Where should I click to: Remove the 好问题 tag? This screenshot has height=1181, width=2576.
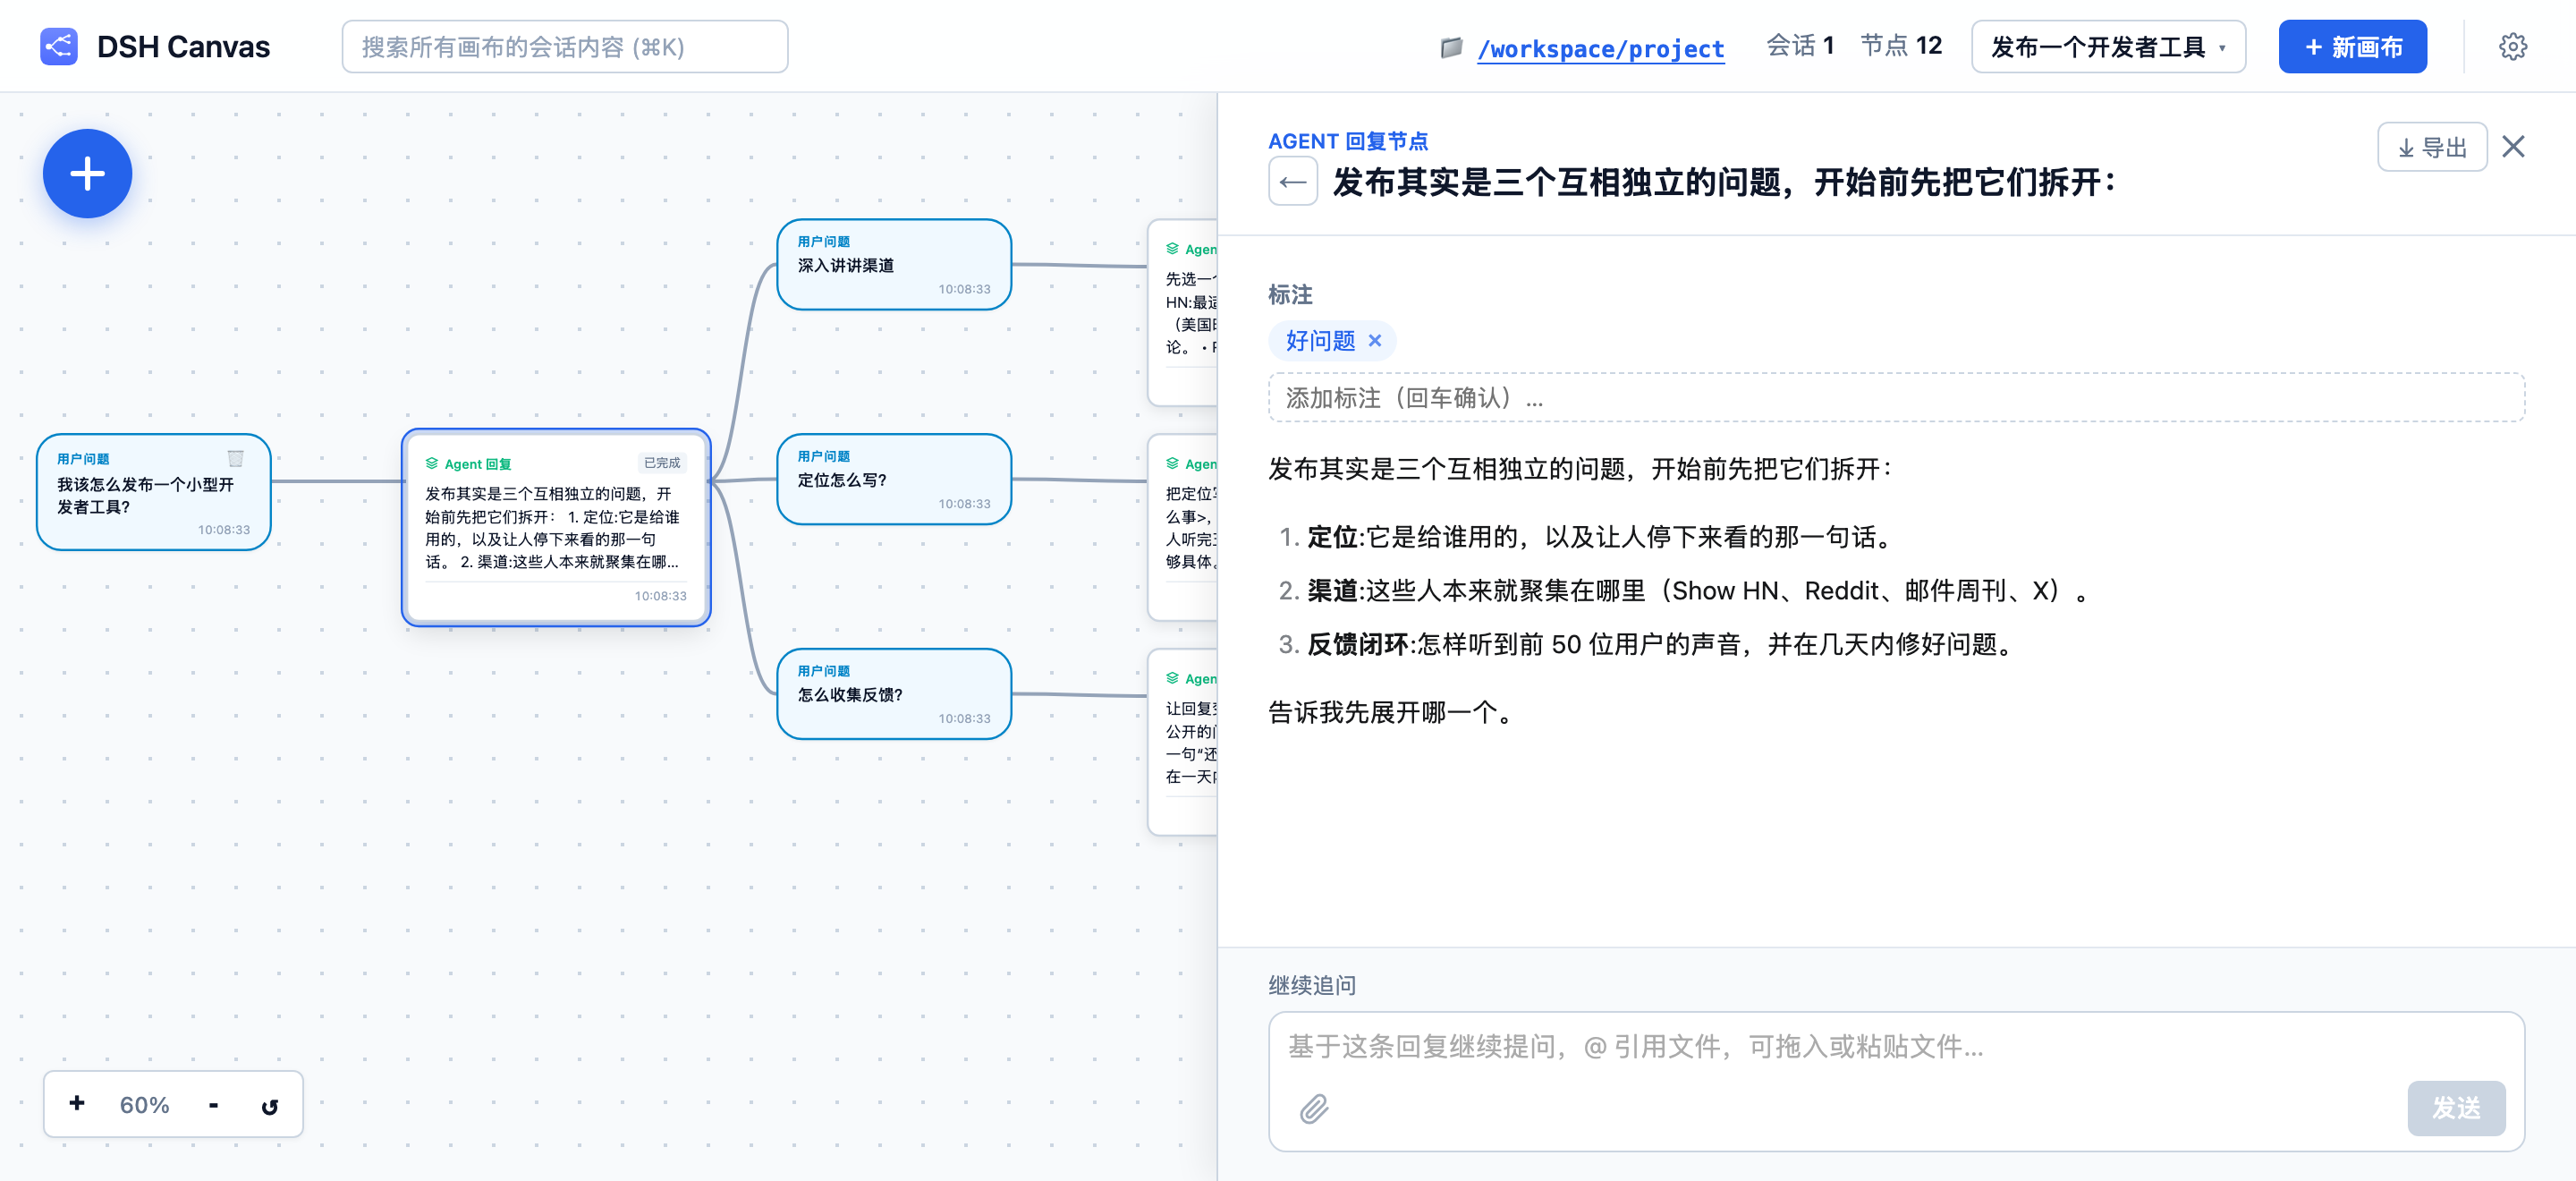tap(1375, 341)
